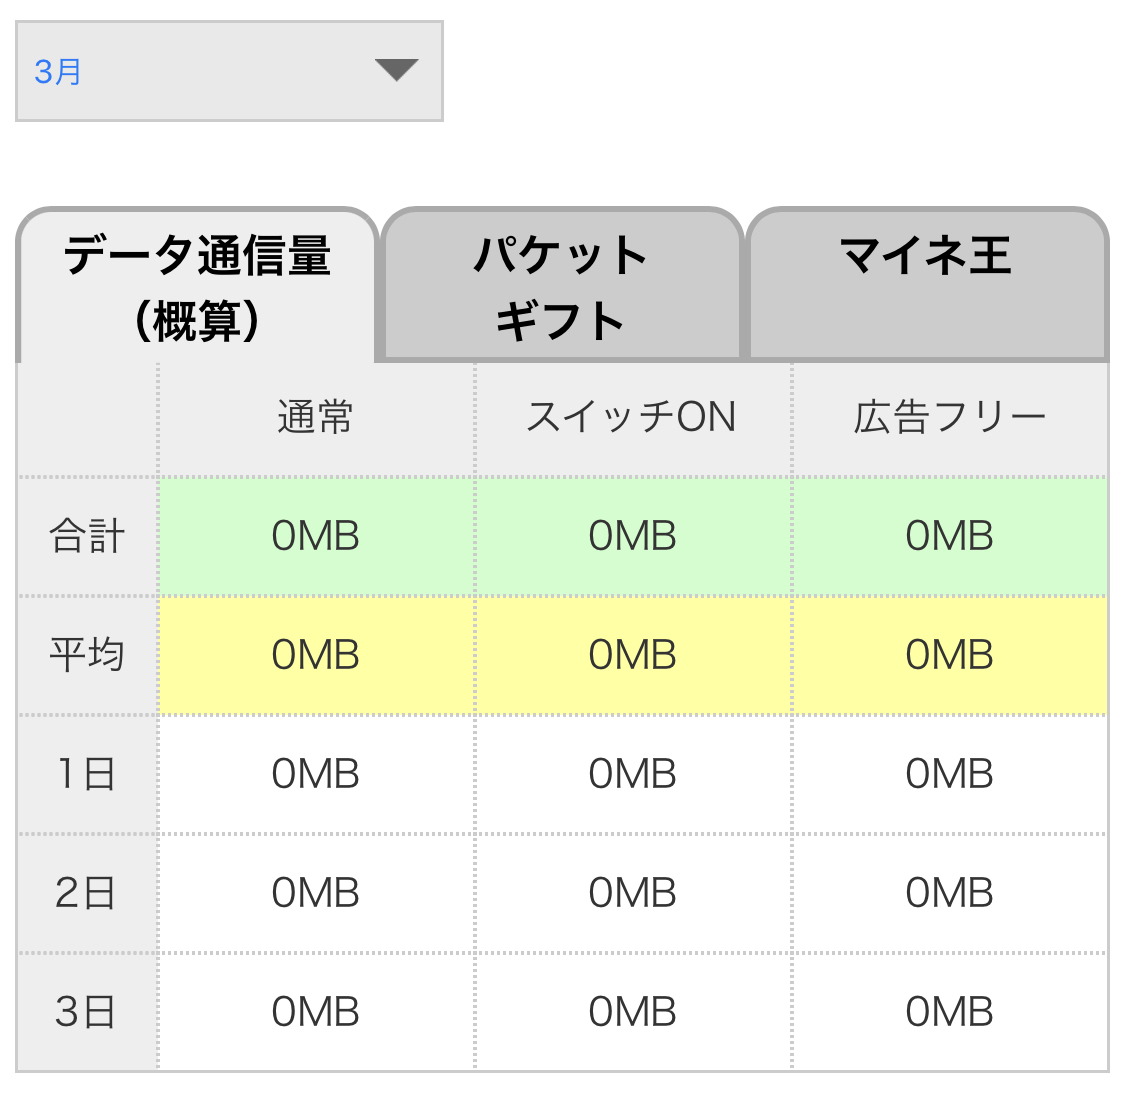
Task: Switch to the データ通信量(概算) tab
Action: coord(197,287)
